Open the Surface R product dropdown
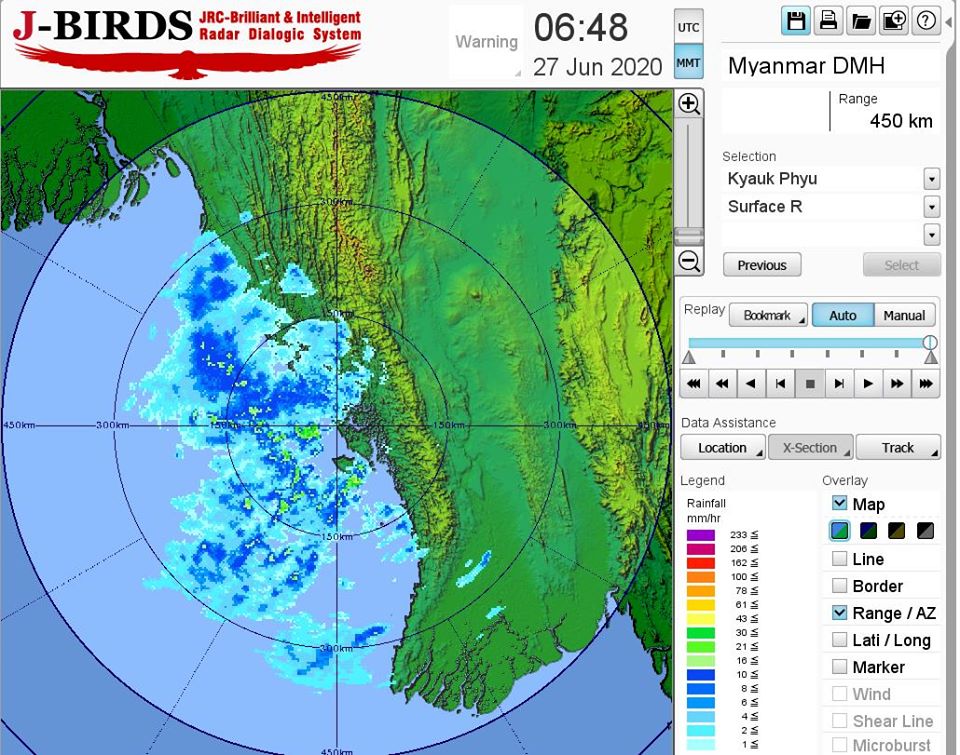This screenshot has width=960, height=755. (931, 207)
